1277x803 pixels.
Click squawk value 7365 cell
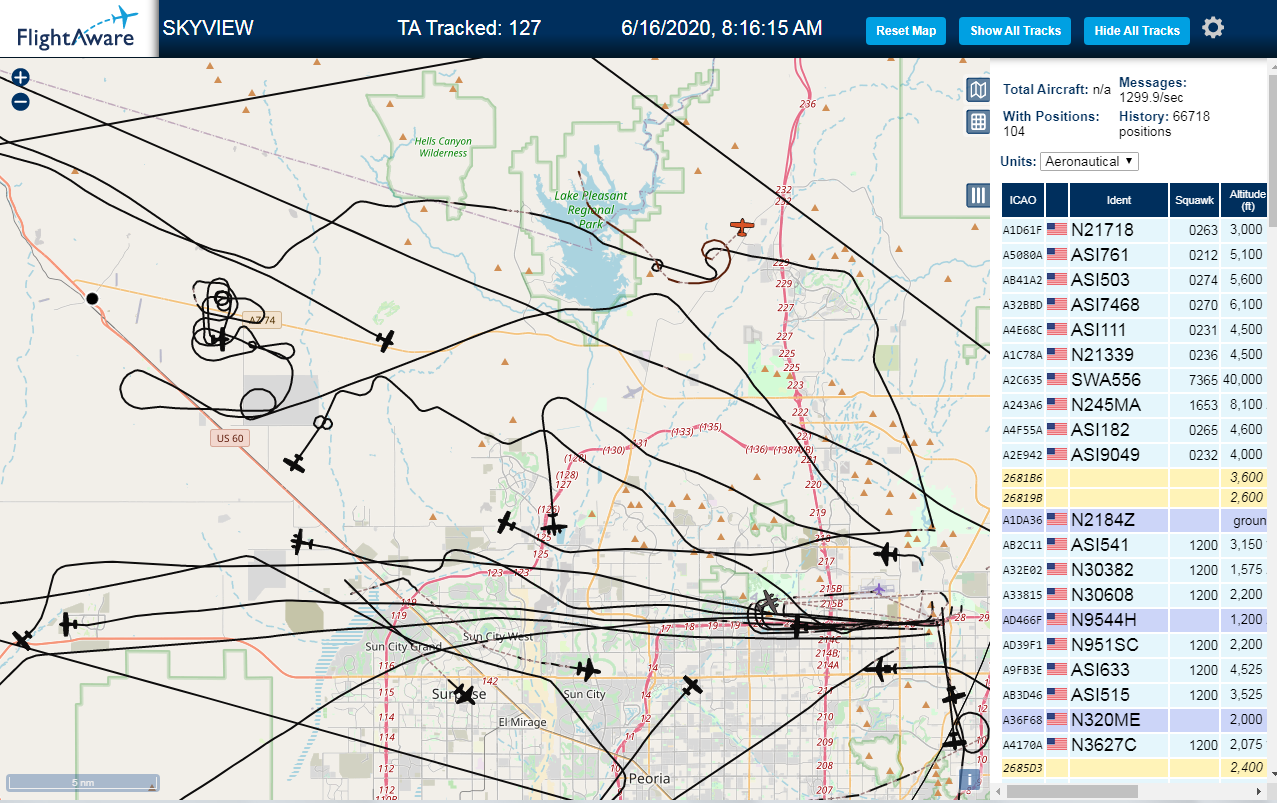[x=1195, y=380]
